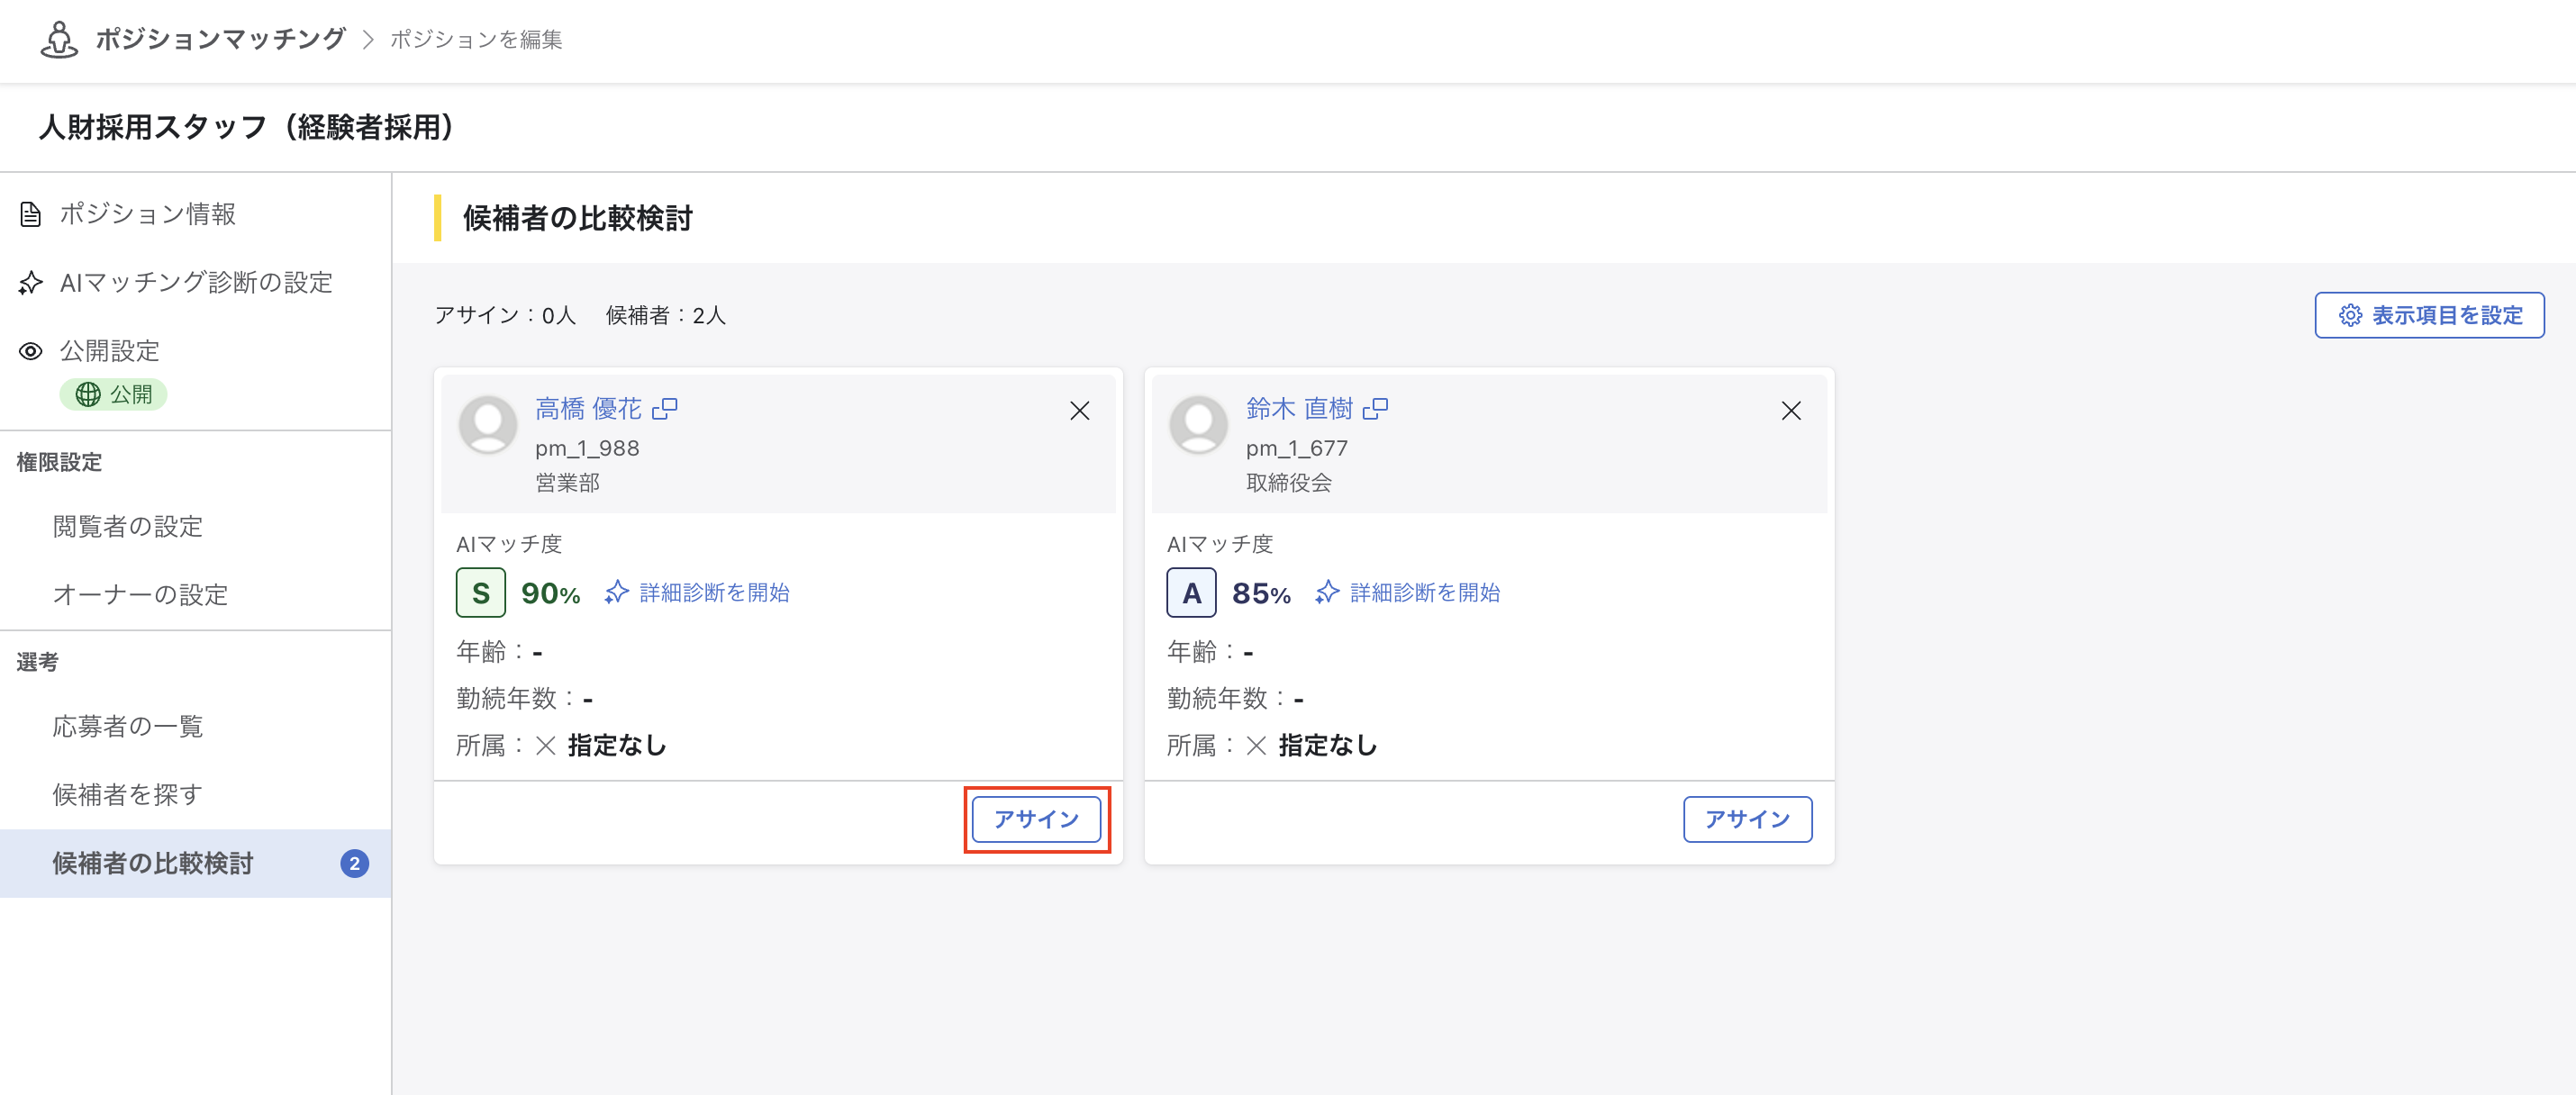The image size is (2576, 1095).
Task: Click sparkle icon by 90% match score
Action: pos(617,593)
